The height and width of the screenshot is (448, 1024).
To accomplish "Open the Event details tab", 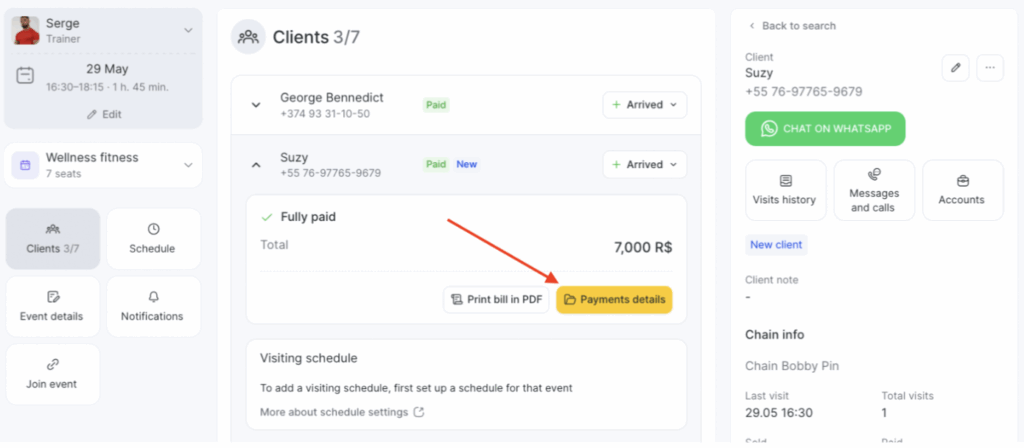I will 53,306.
